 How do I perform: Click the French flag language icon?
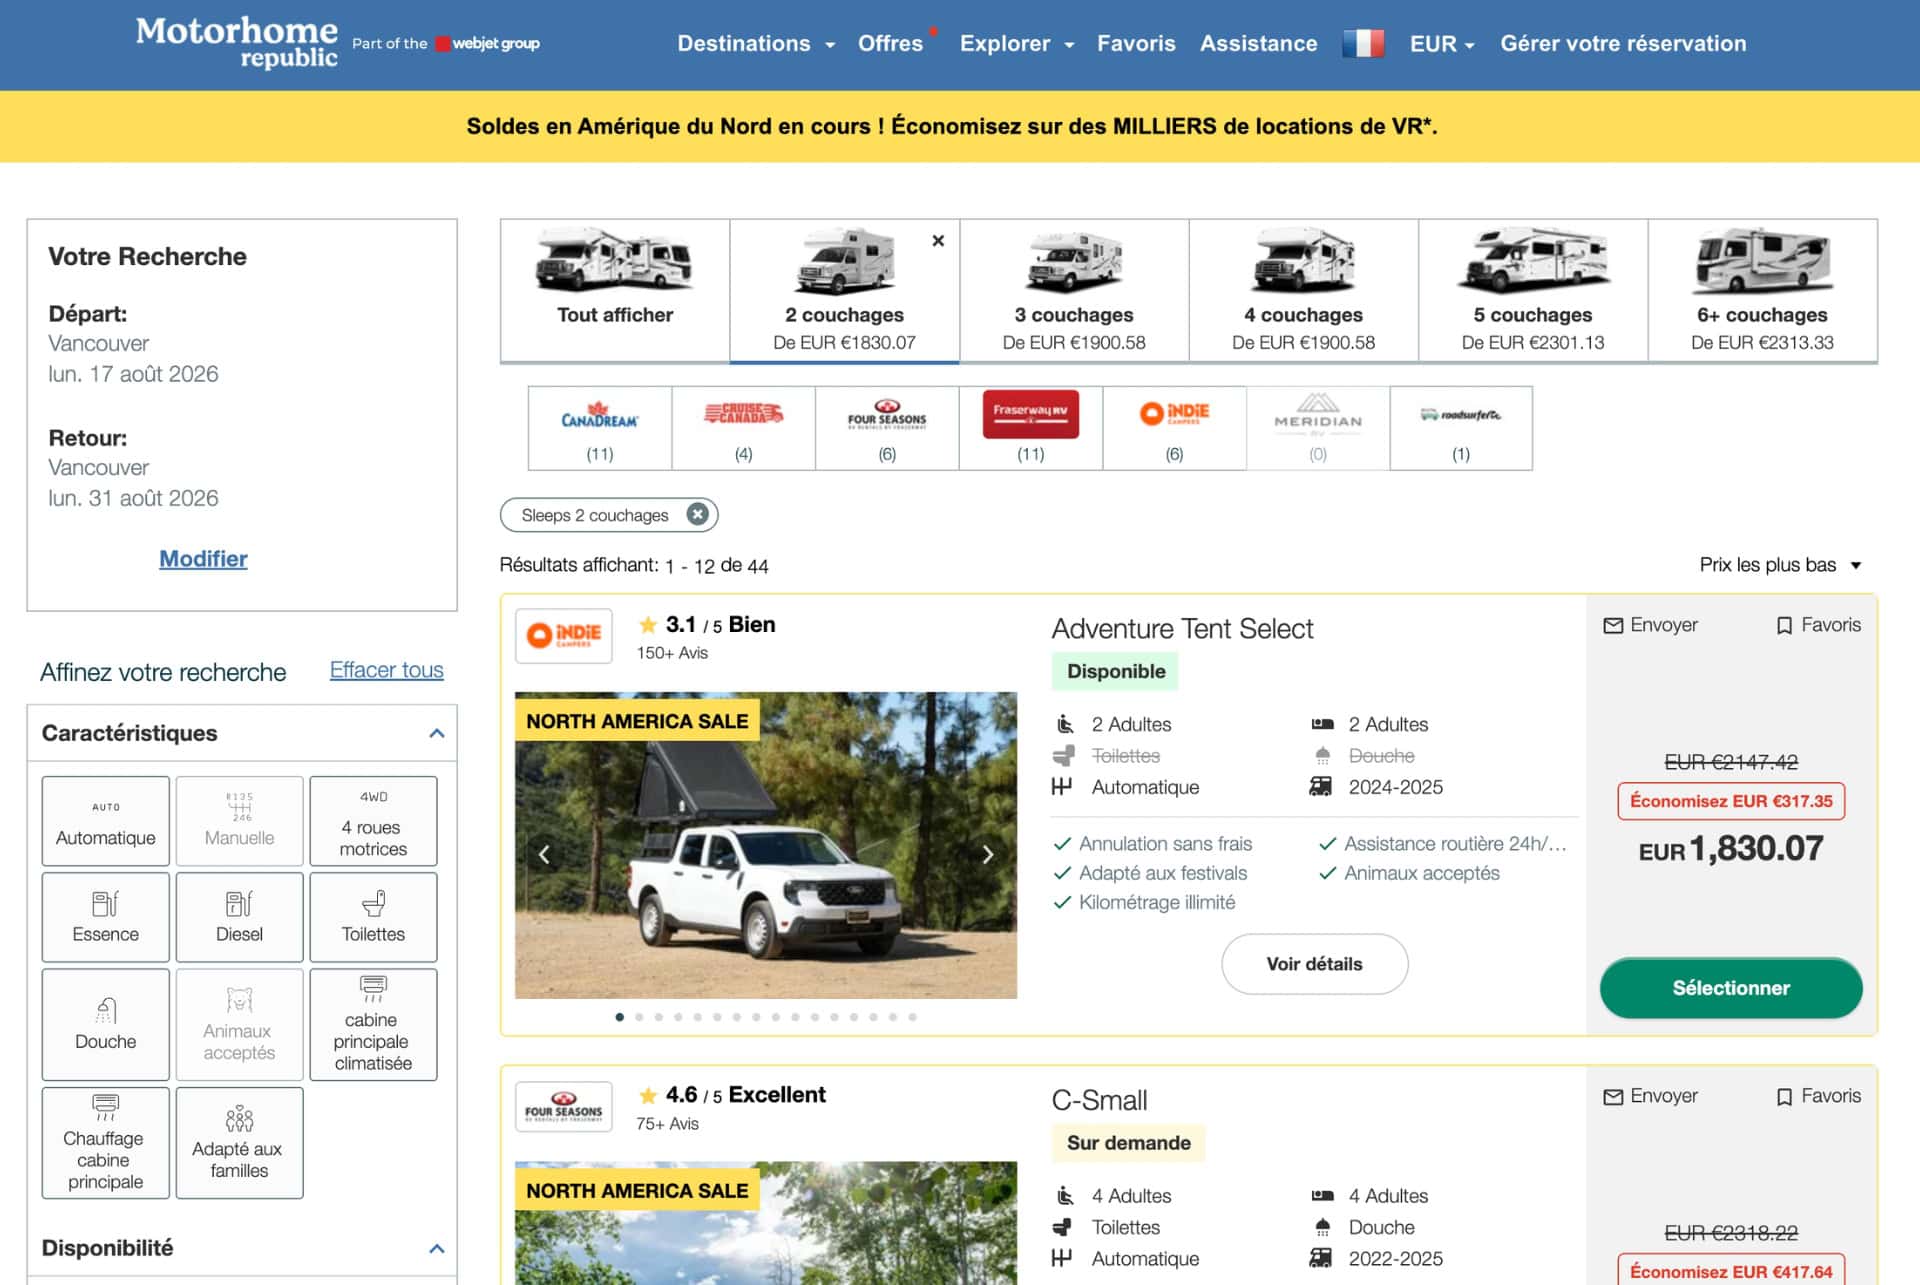click(x=1362, y=43)
